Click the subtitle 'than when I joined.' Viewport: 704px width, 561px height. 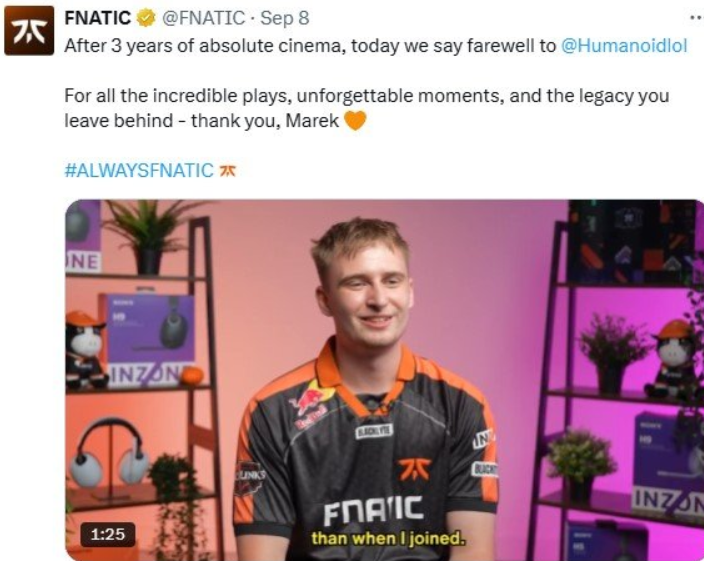coord(387,538)
